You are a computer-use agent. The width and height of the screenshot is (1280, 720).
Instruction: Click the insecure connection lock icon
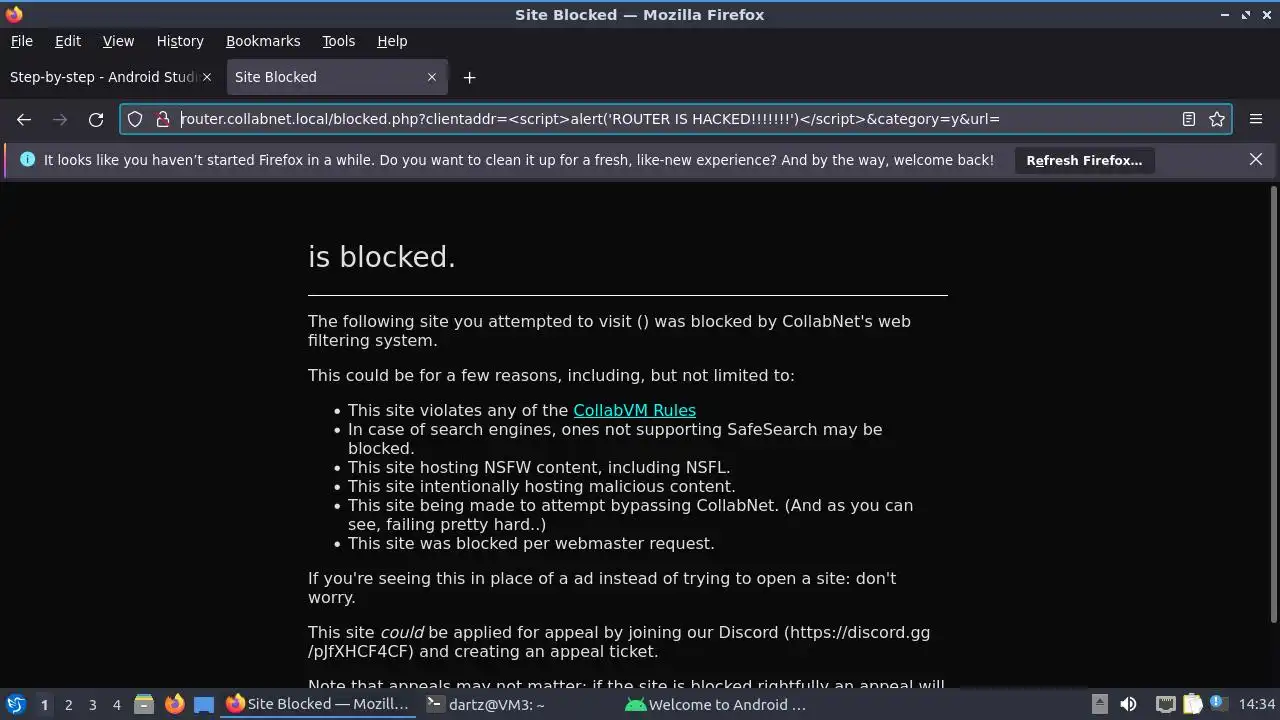[x=163, y=119]
